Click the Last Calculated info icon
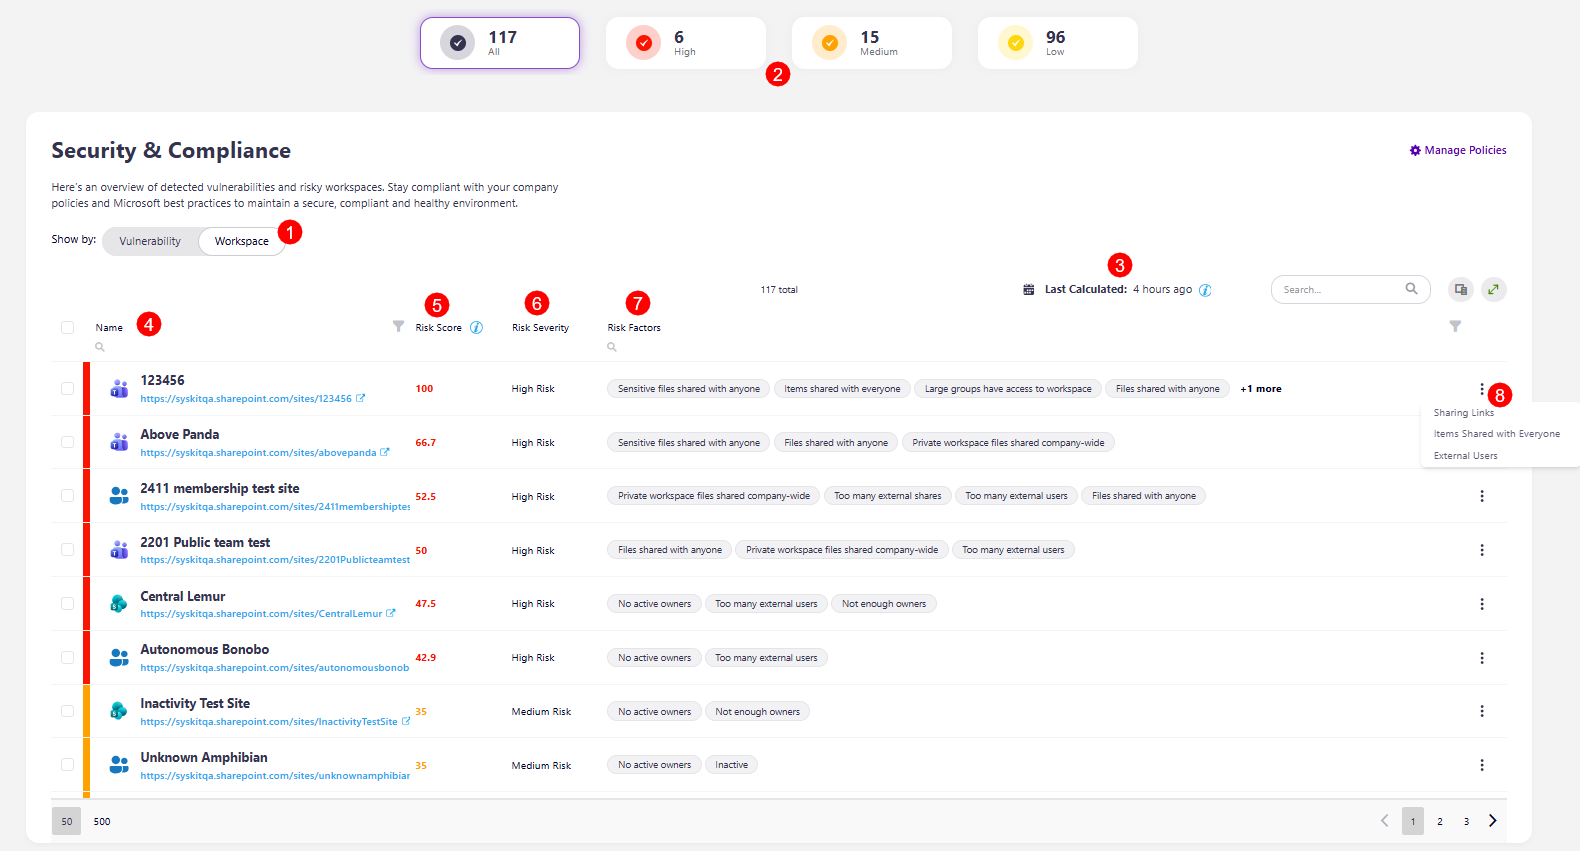Image resolution: width=1580 pixels, height=851 pixels. [x=1205, y=290]
